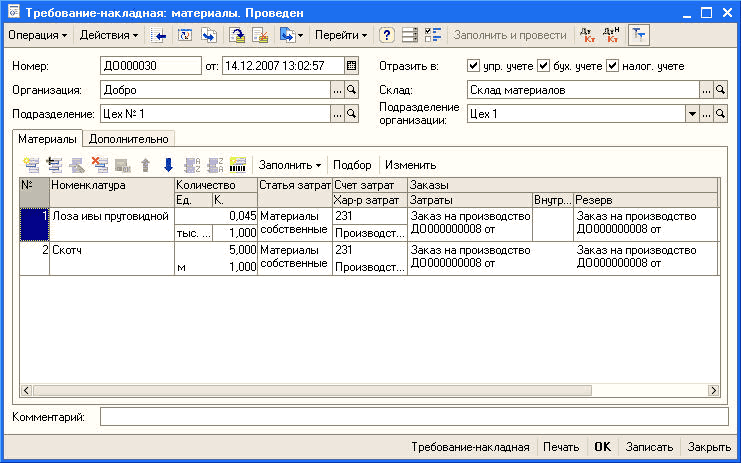
Task: Open the calendar picker beside the date
Action: pyautogui.click(x=351, y=66)
